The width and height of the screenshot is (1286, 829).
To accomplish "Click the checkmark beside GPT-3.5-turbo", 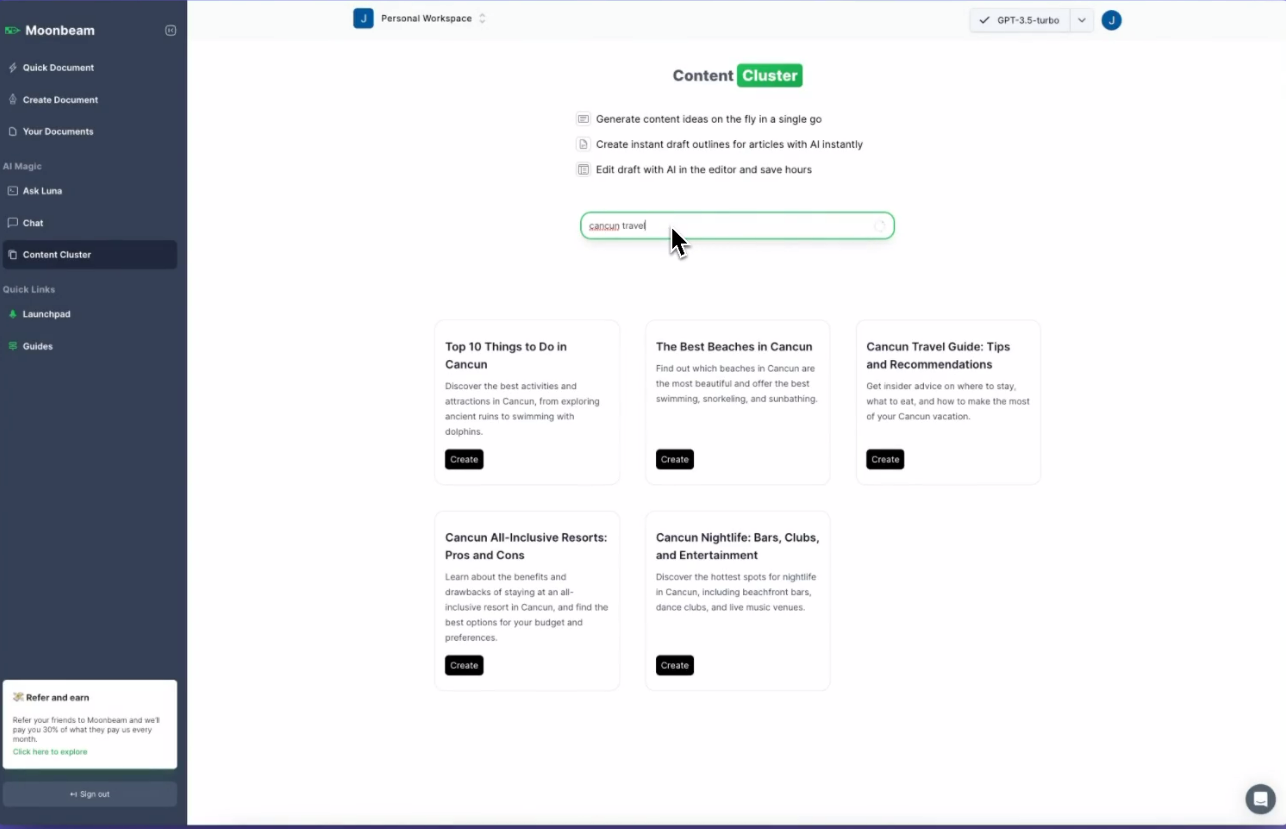I will click(984, 20).
